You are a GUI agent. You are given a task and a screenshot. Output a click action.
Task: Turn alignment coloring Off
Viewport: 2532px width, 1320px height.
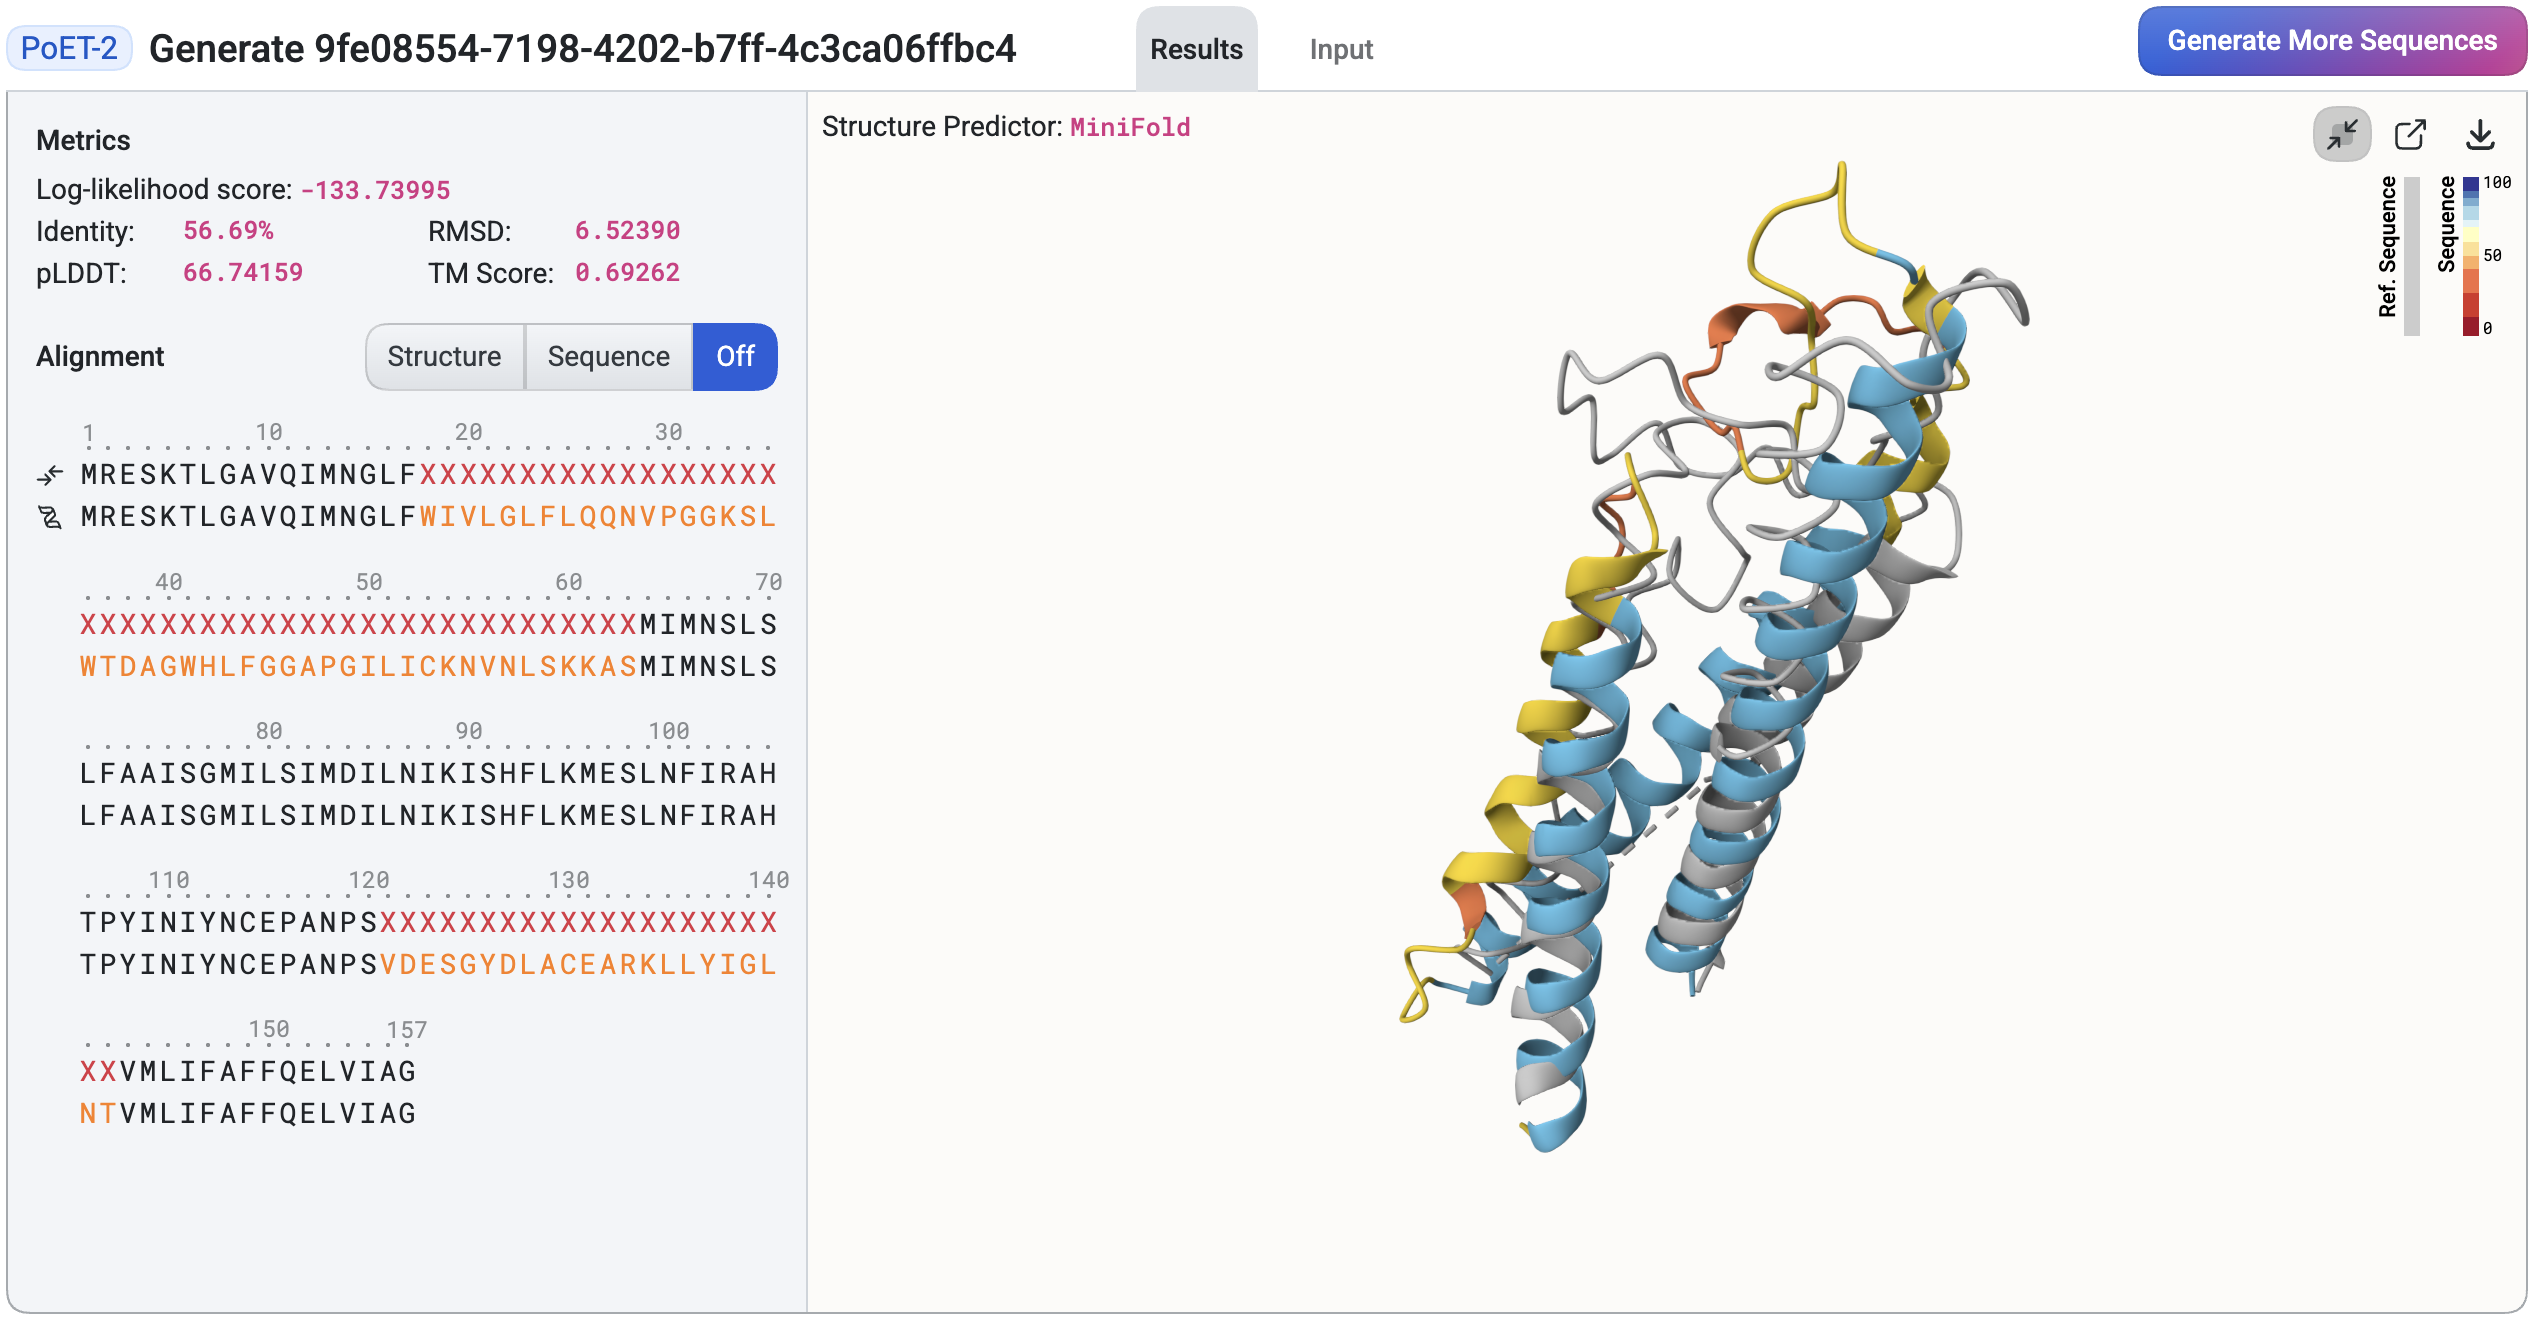(x=735, y=357)
